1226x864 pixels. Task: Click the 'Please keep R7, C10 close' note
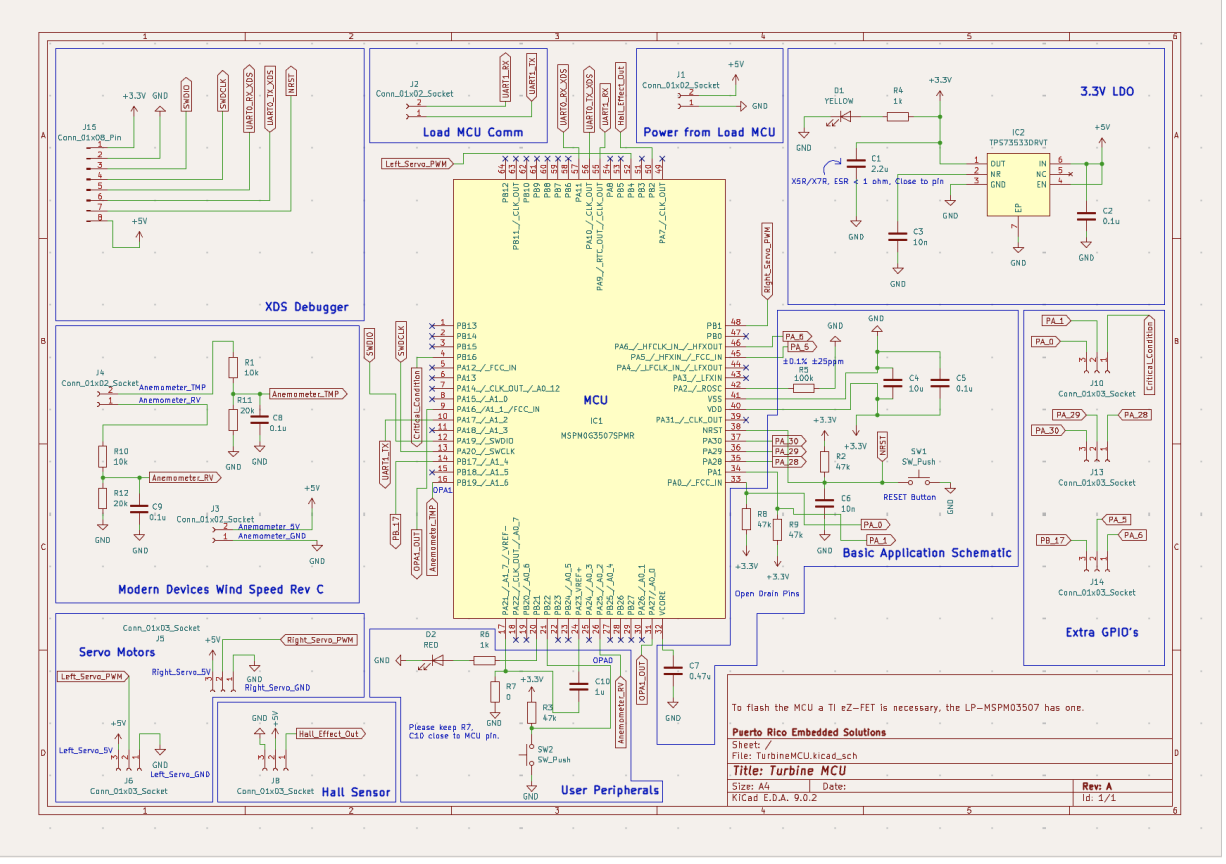[x=453, y=731]
